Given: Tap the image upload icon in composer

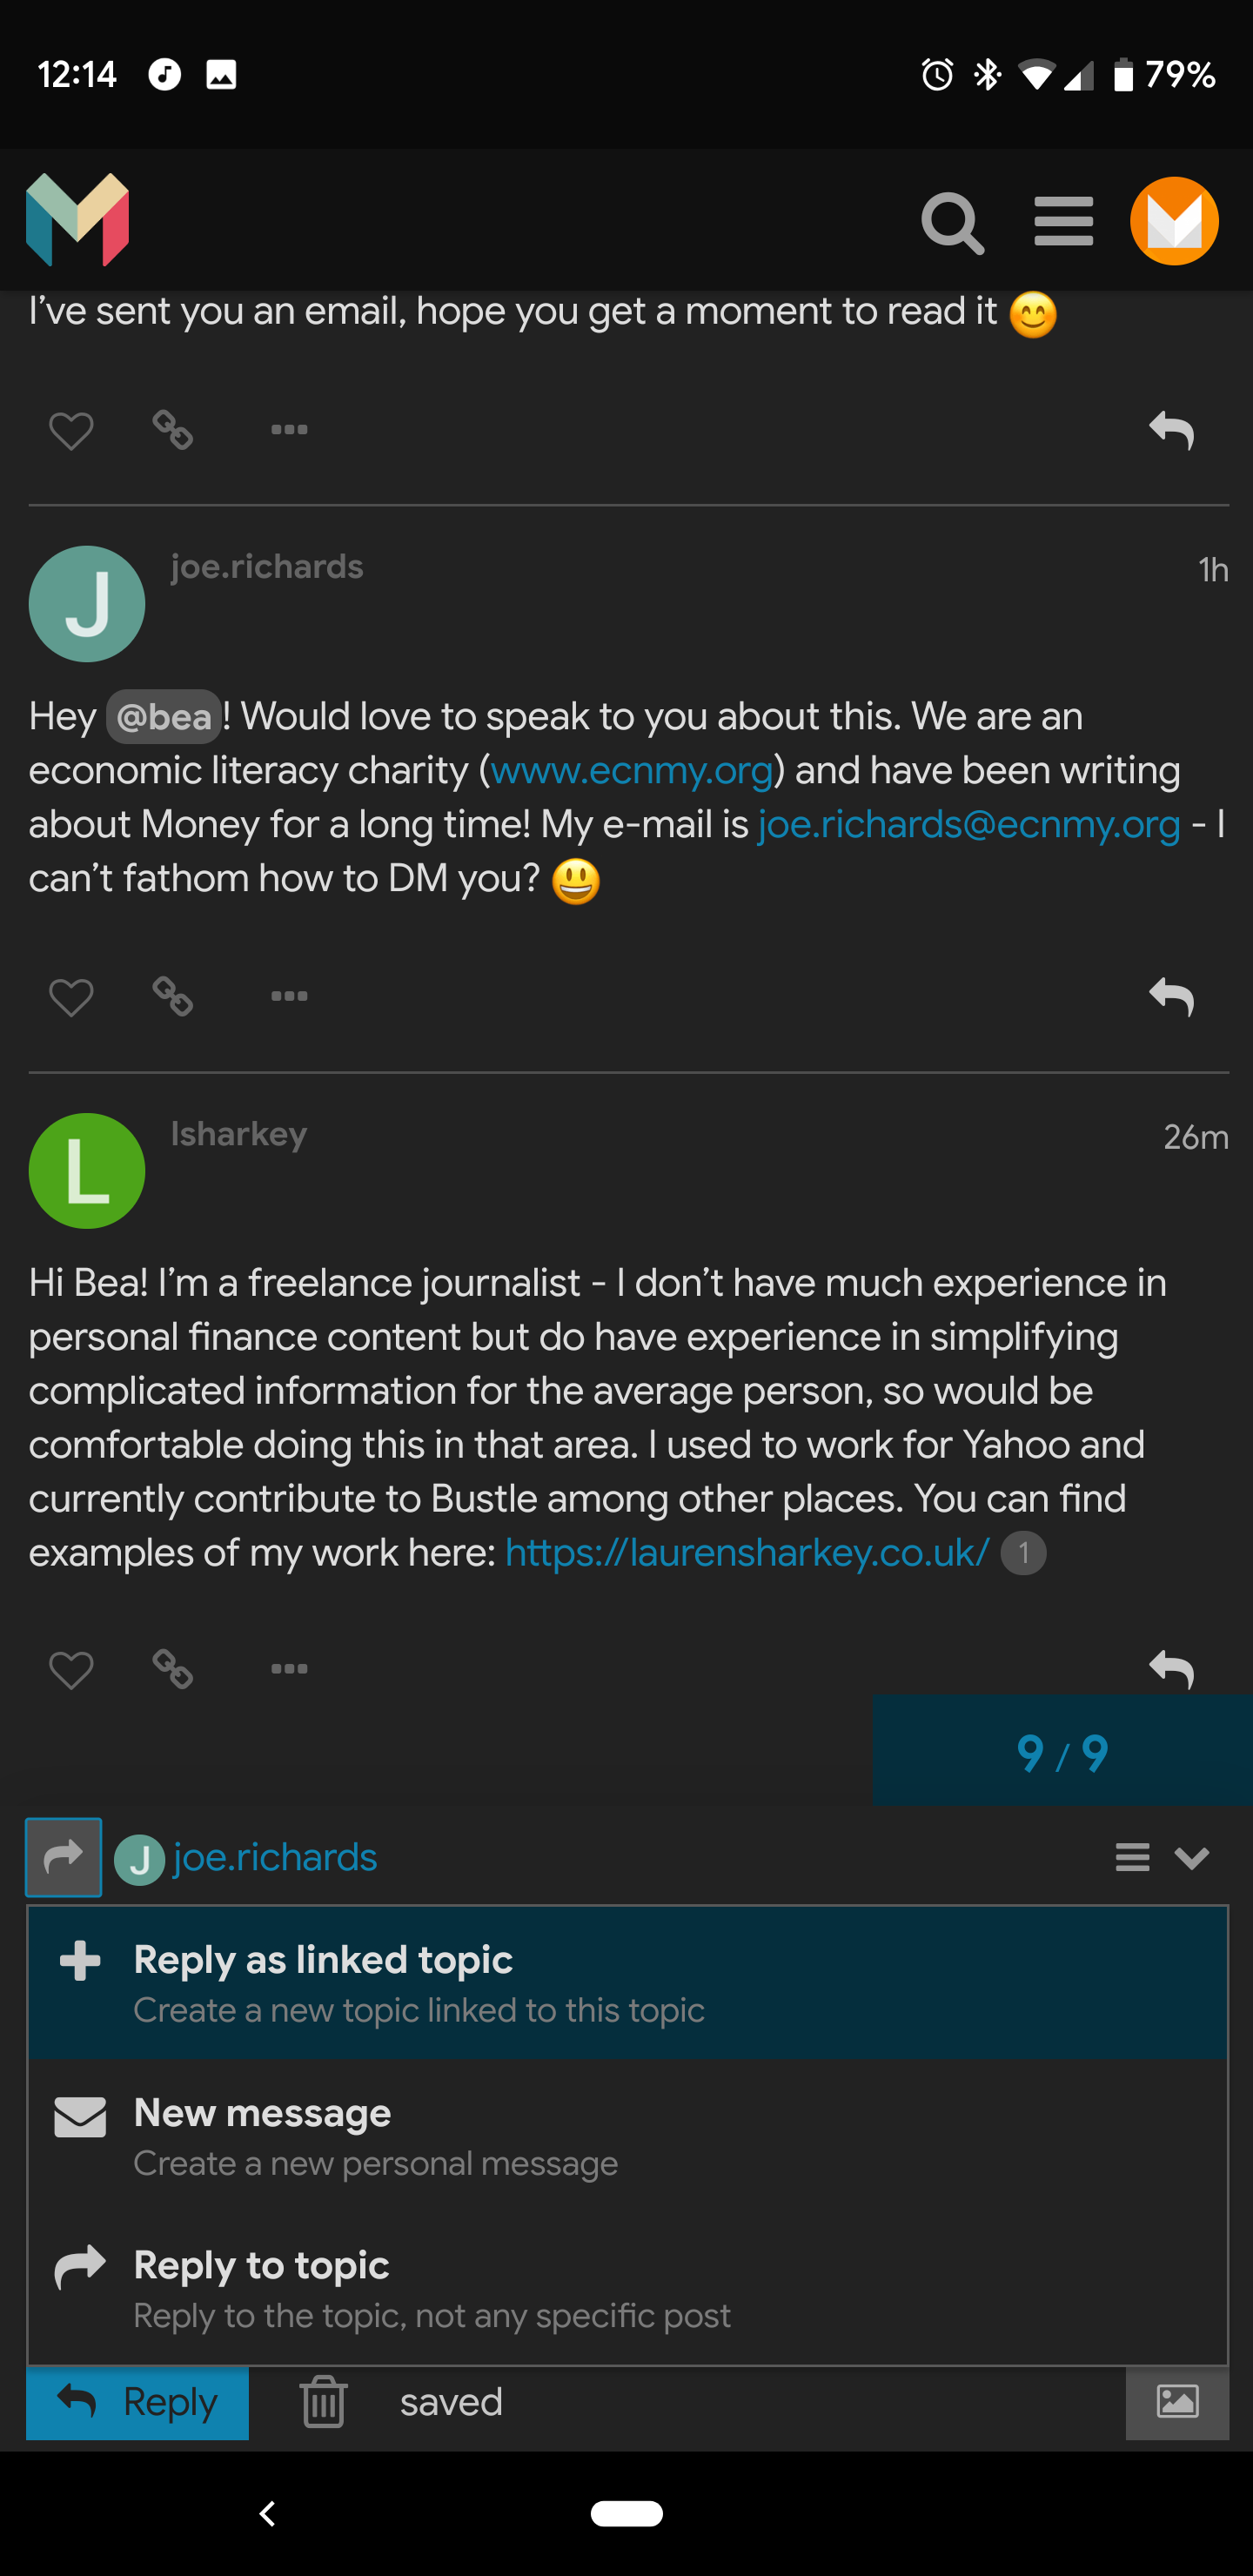Looking at the screenshot, I should point(1177,2402).
